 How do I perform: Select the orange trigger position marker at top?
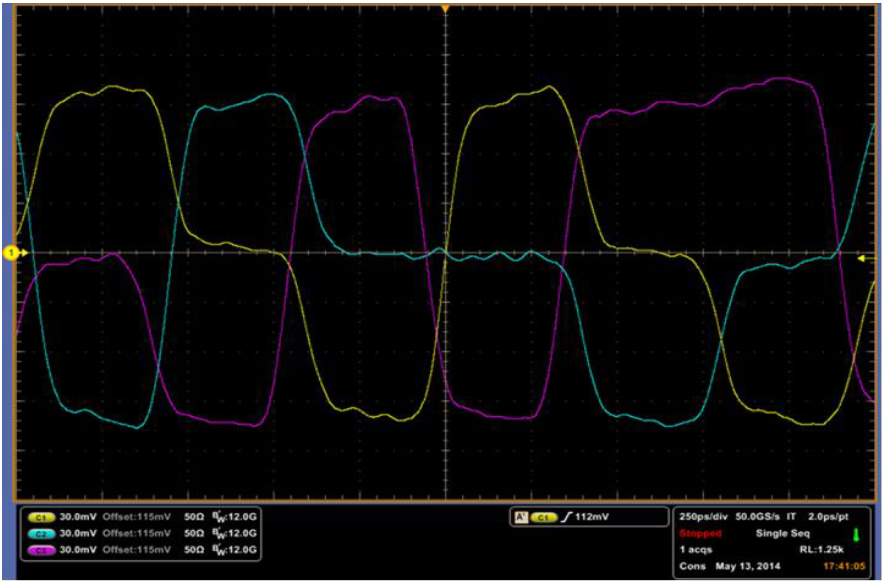point(444,8)
